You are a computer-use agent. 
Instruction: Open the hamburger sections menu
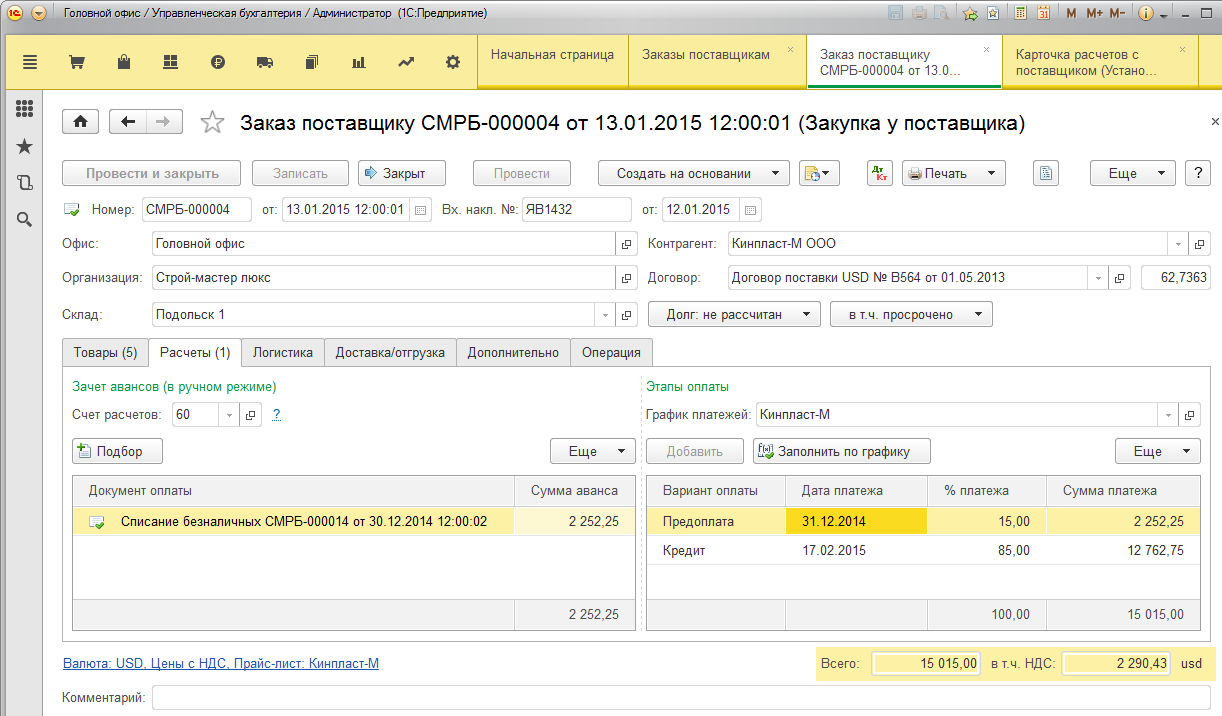pyautogui.click(x=30, y=62)
